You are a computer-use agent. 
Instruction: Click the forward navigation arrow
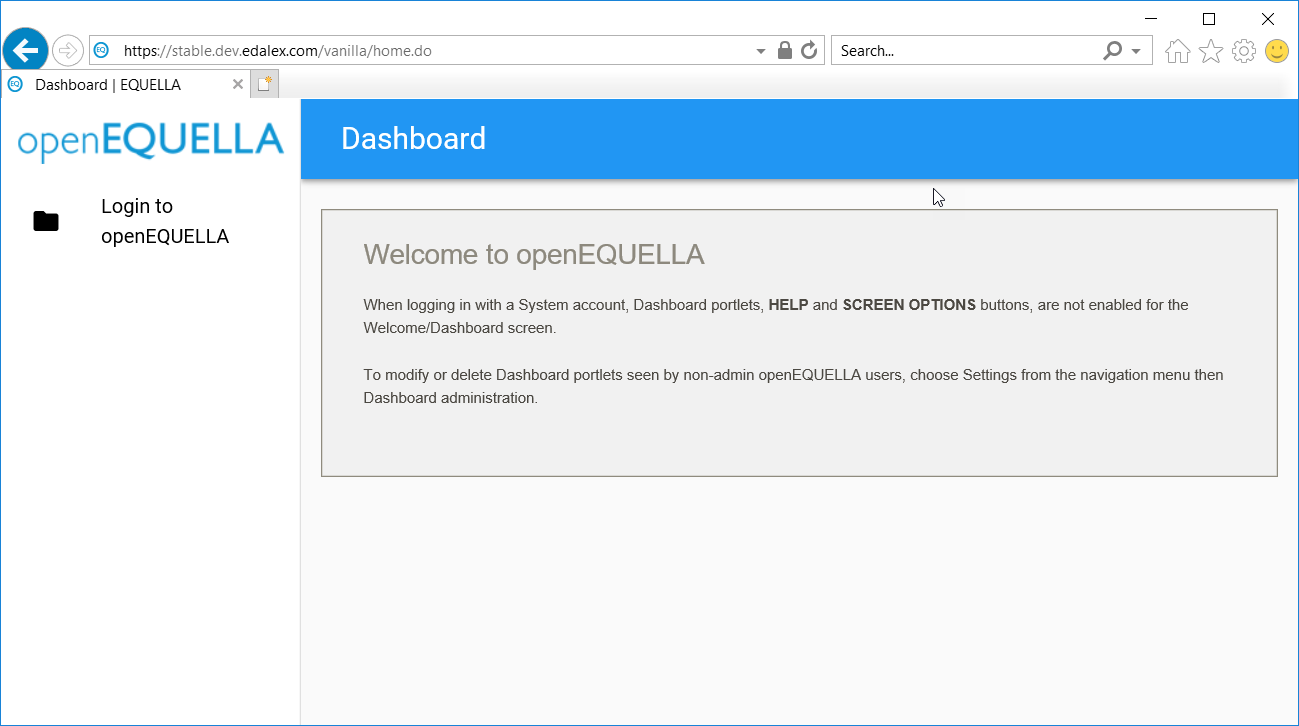click(67, 49)
